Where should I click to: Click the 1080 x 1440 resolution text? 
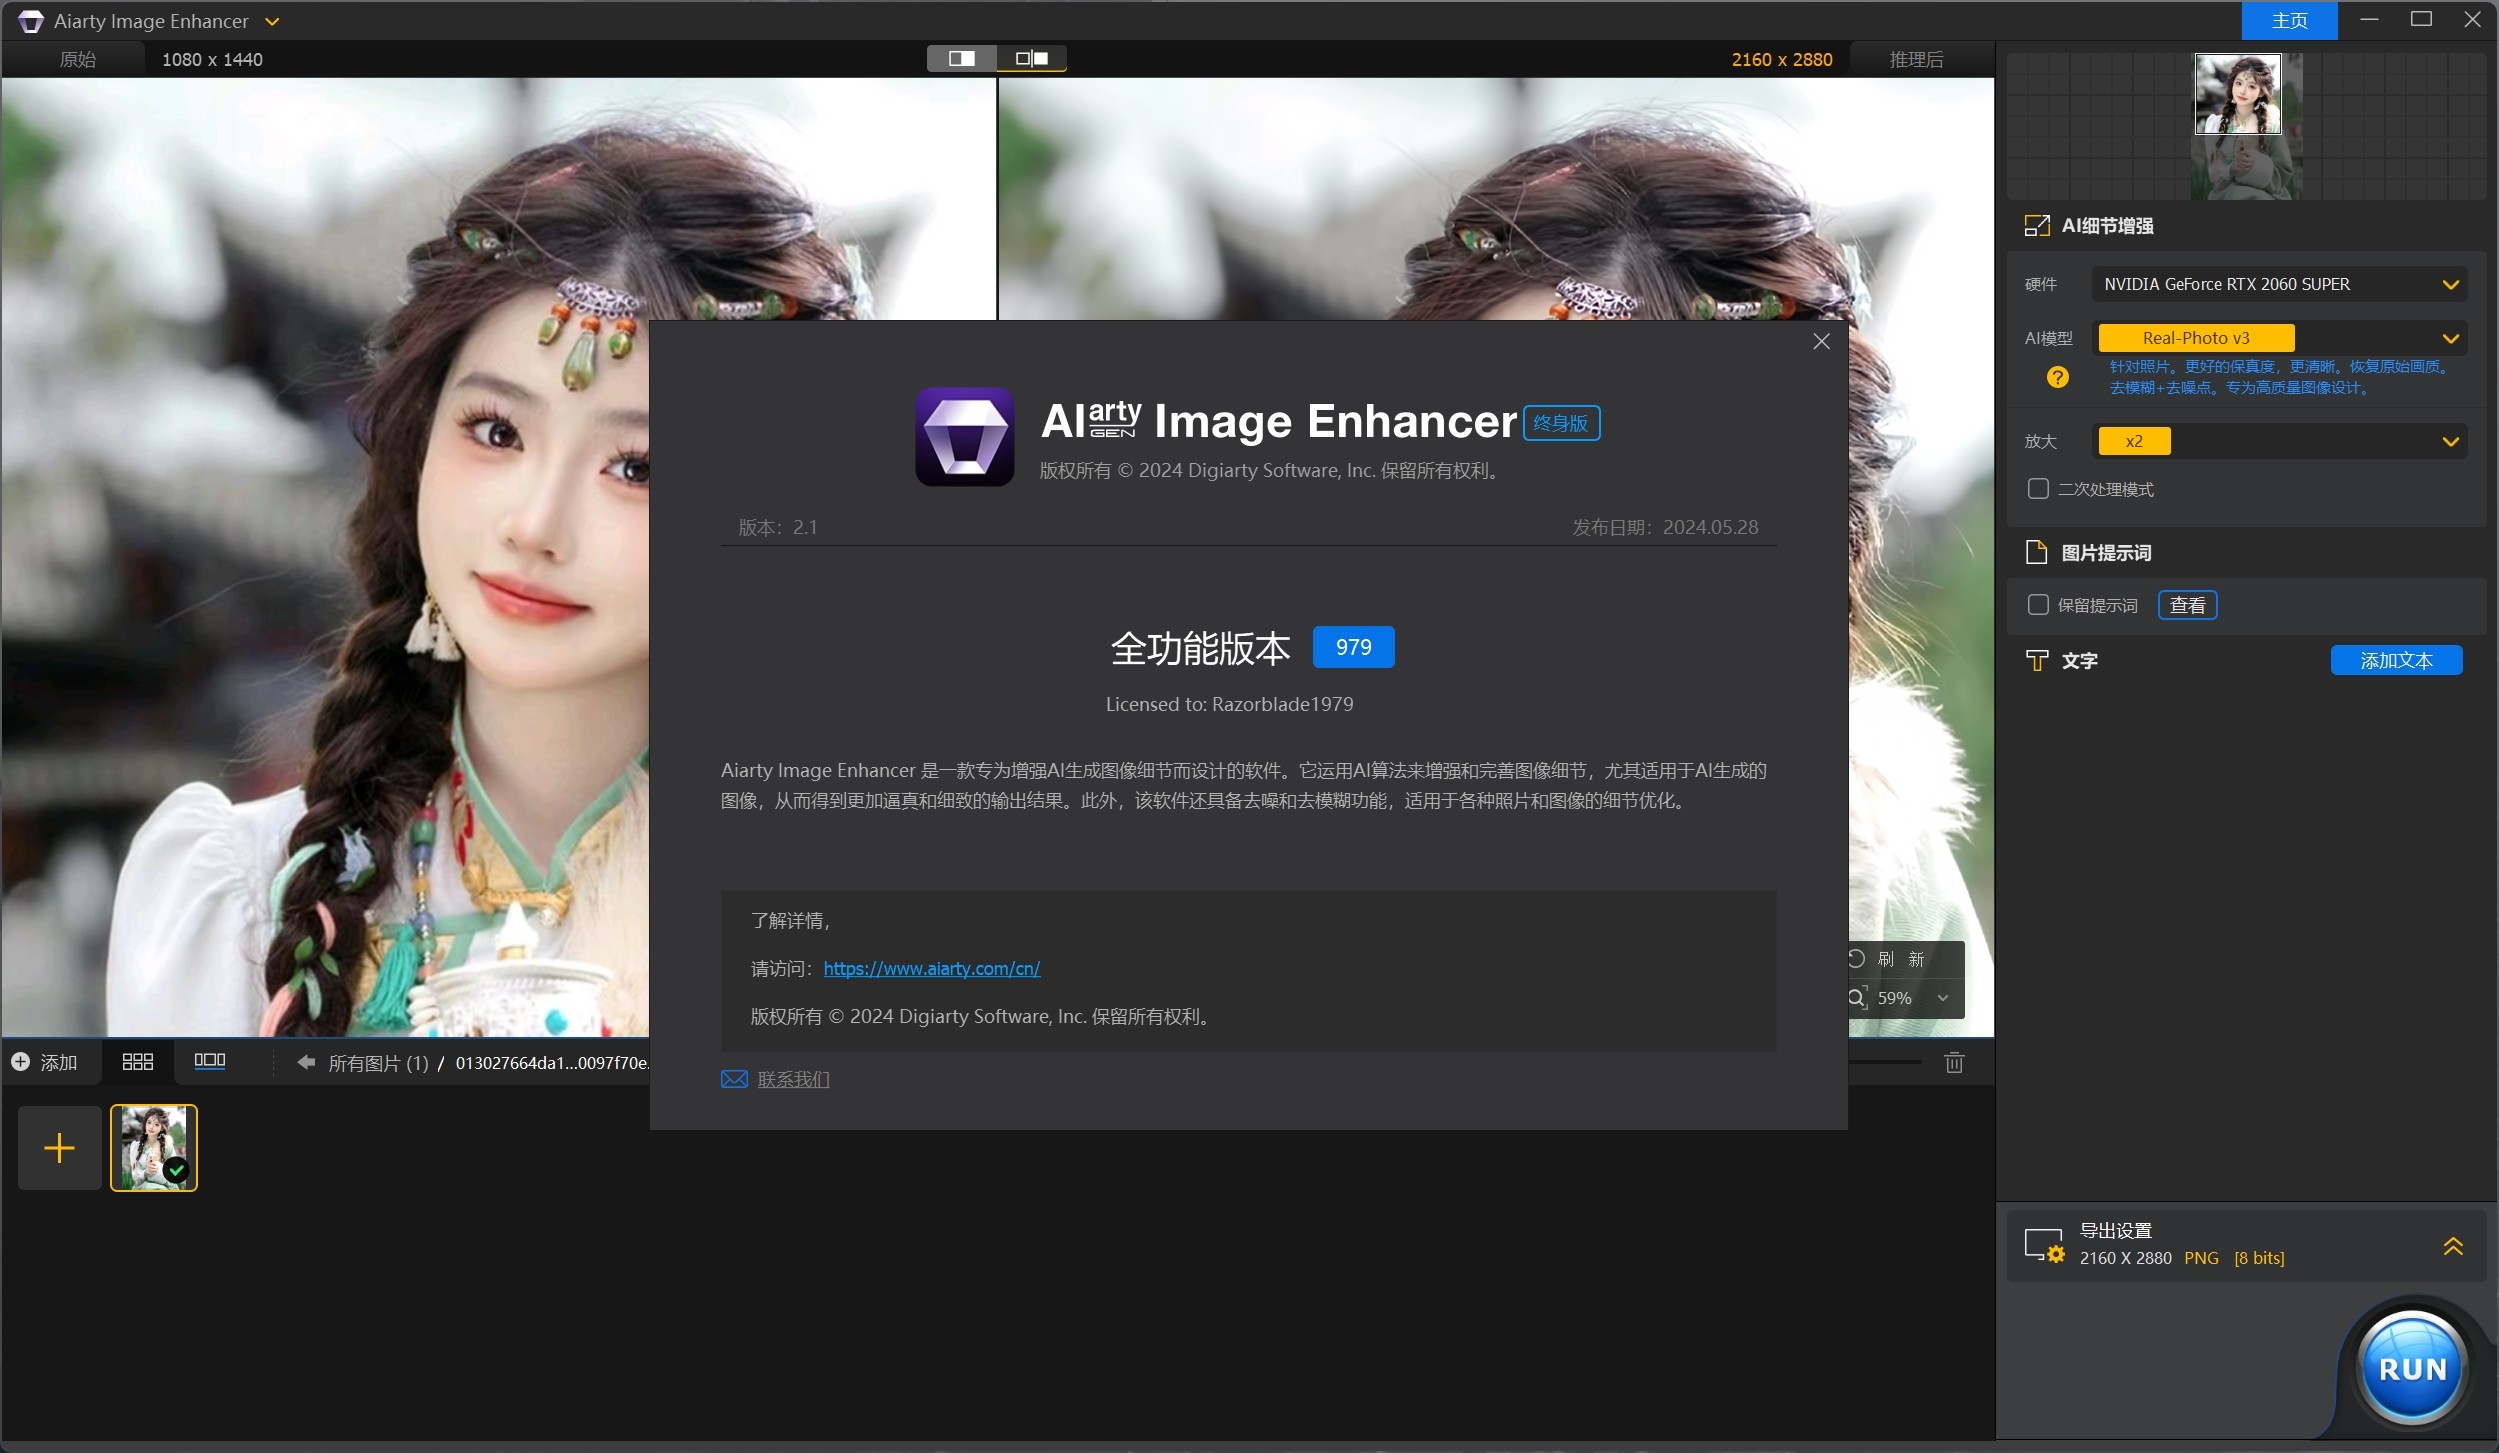(x=212, y=59)
